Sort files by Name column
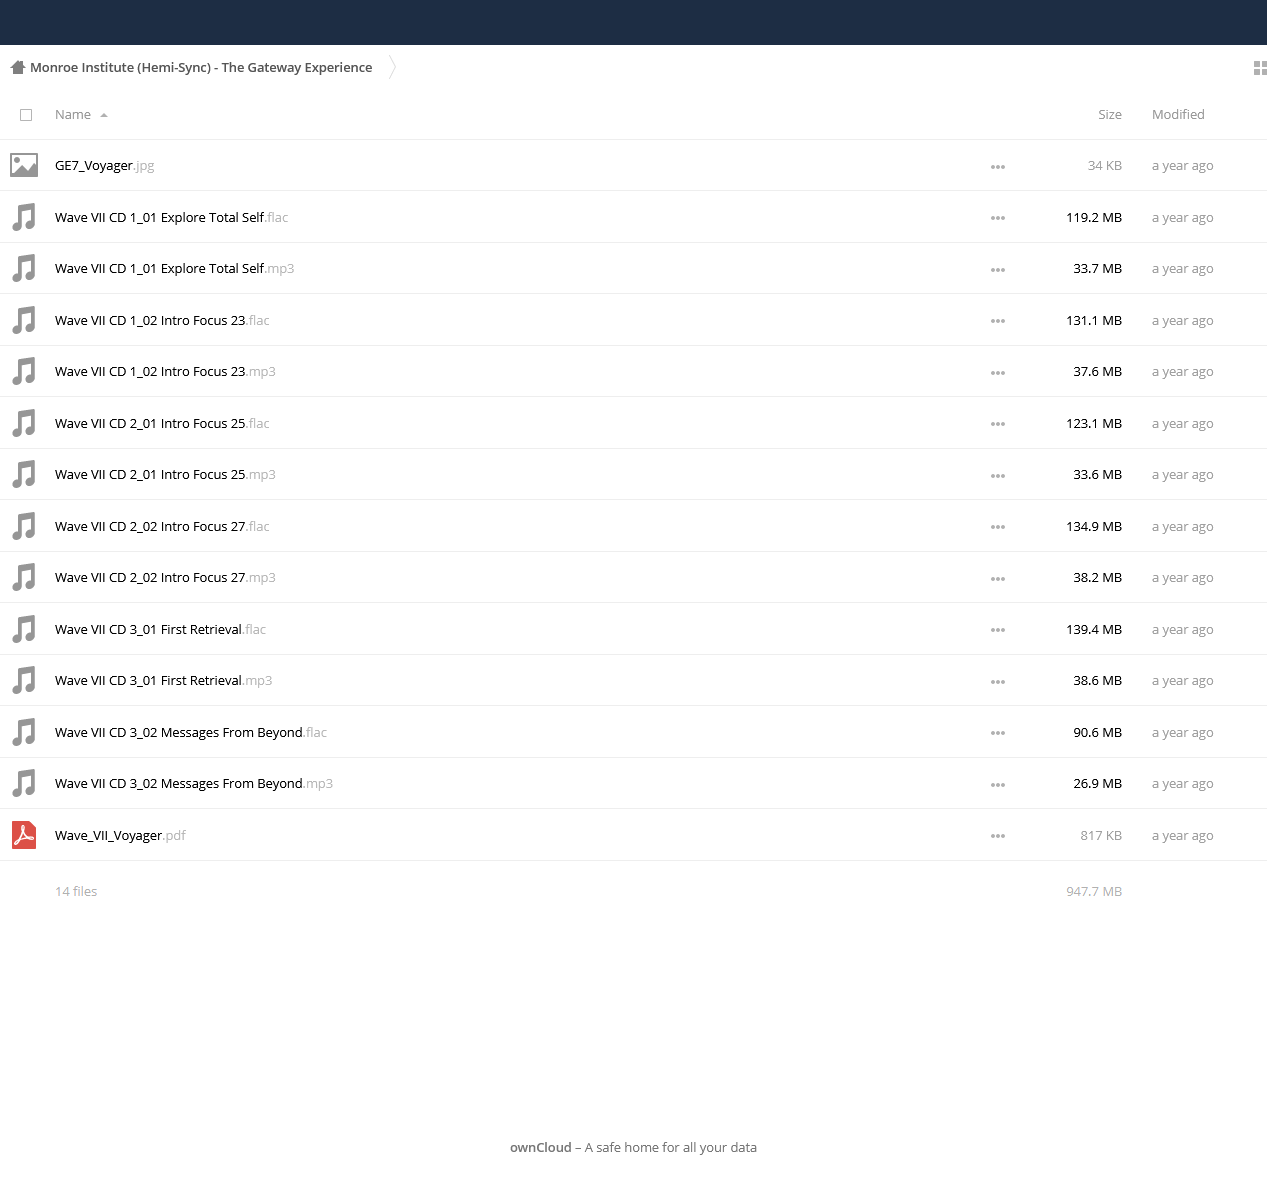 [81, 115]
